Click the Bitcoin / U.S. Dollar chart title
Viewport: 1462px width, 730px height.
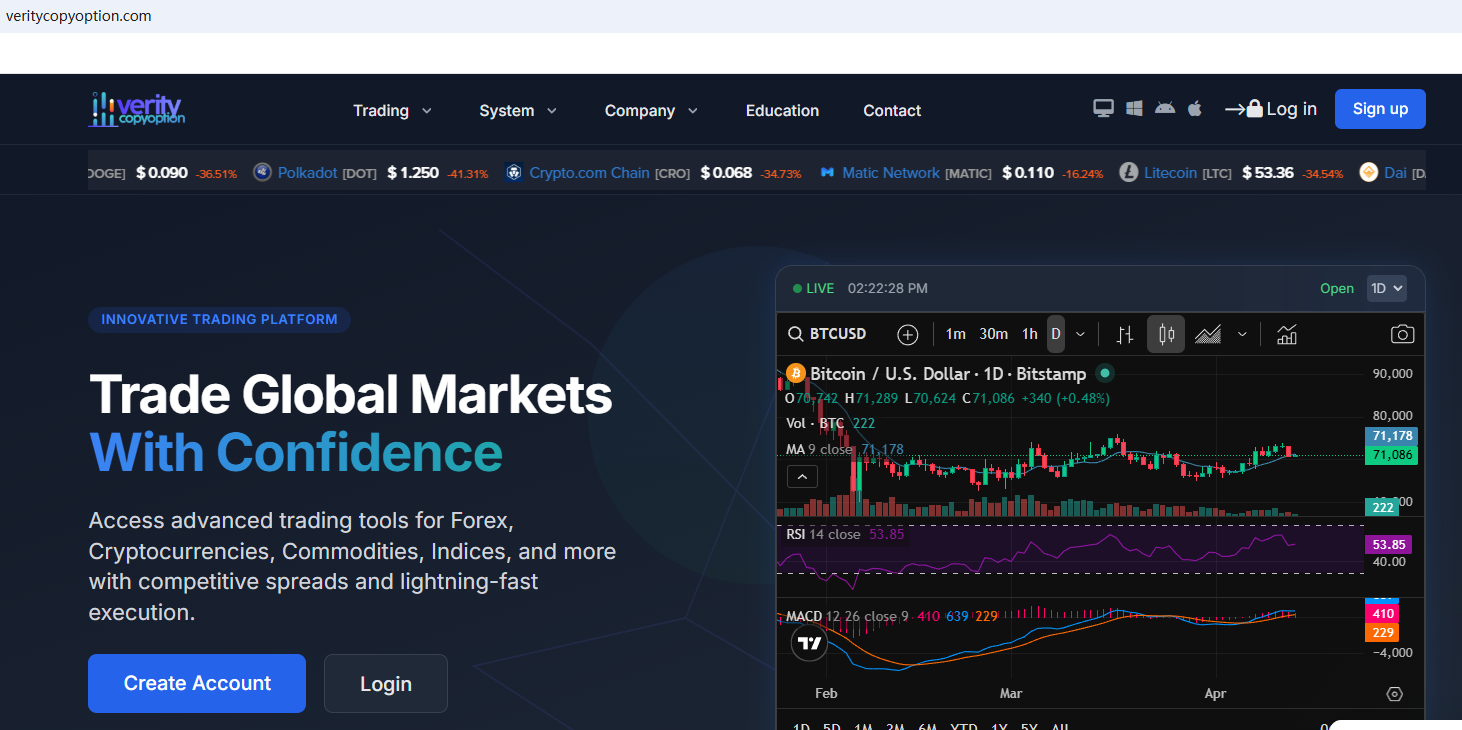[x=948, y=374]
